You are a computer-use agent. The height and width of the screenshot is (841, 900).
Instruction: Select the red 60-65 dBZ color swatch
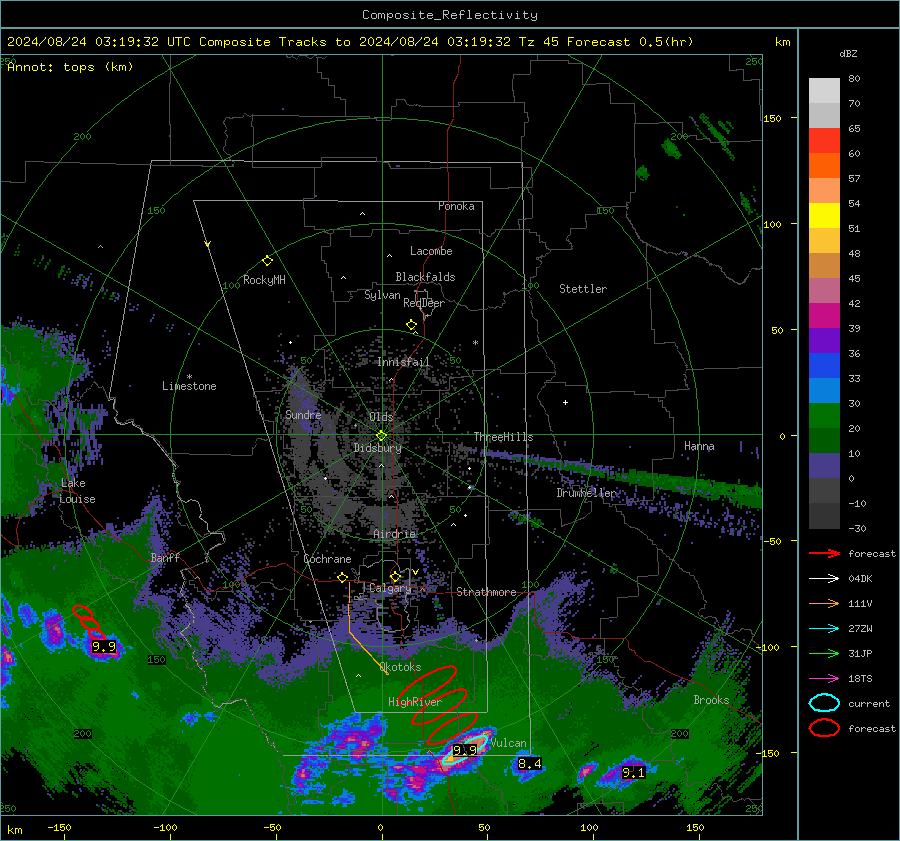824,141
